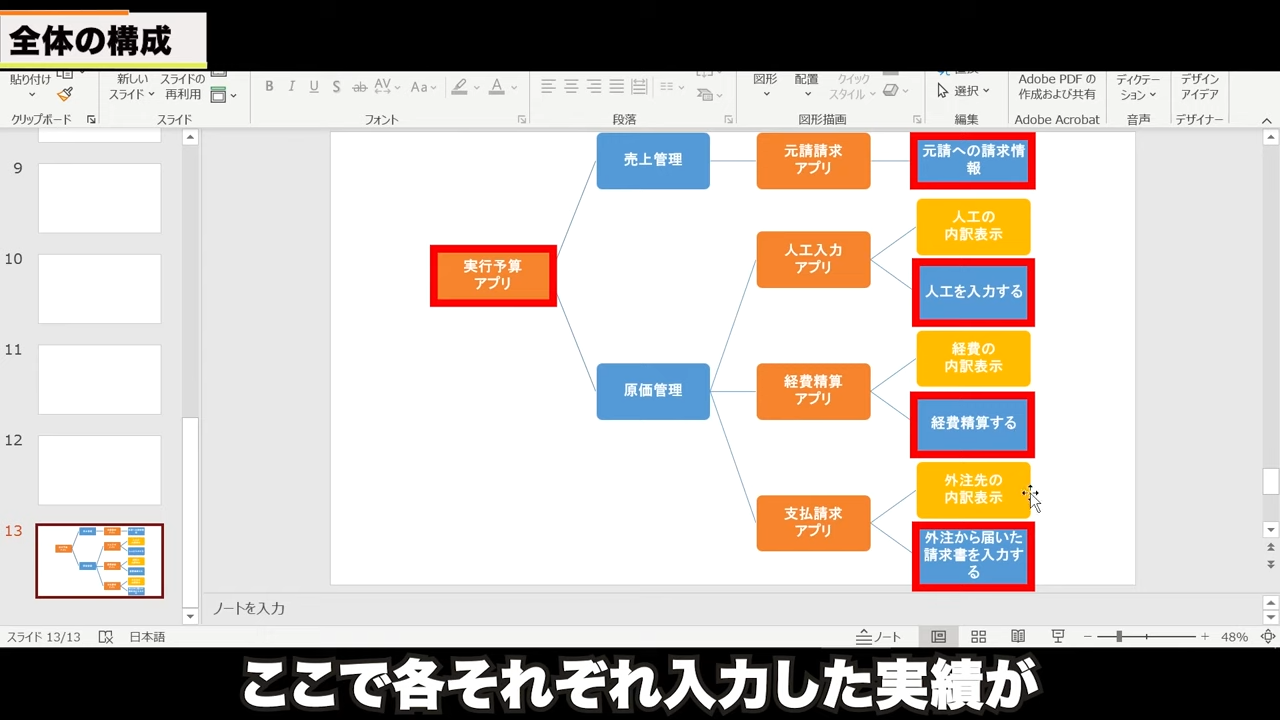Collapse the ribbon with the chevron arrow
The image size is (1280, 720).
1267,121
